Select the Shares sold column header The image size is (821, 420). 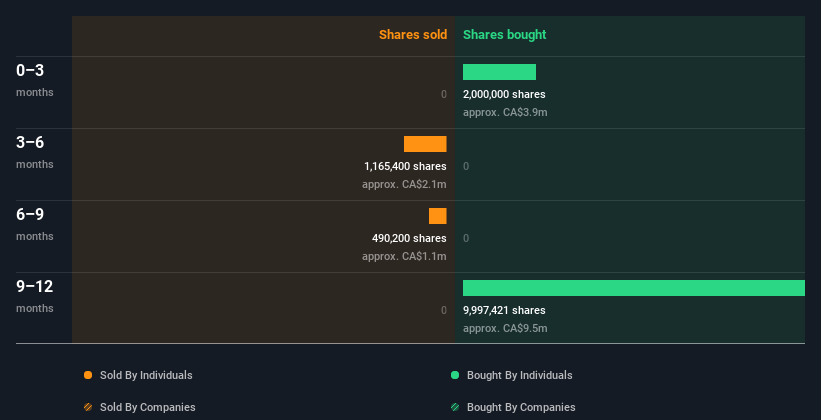point(413,35)
